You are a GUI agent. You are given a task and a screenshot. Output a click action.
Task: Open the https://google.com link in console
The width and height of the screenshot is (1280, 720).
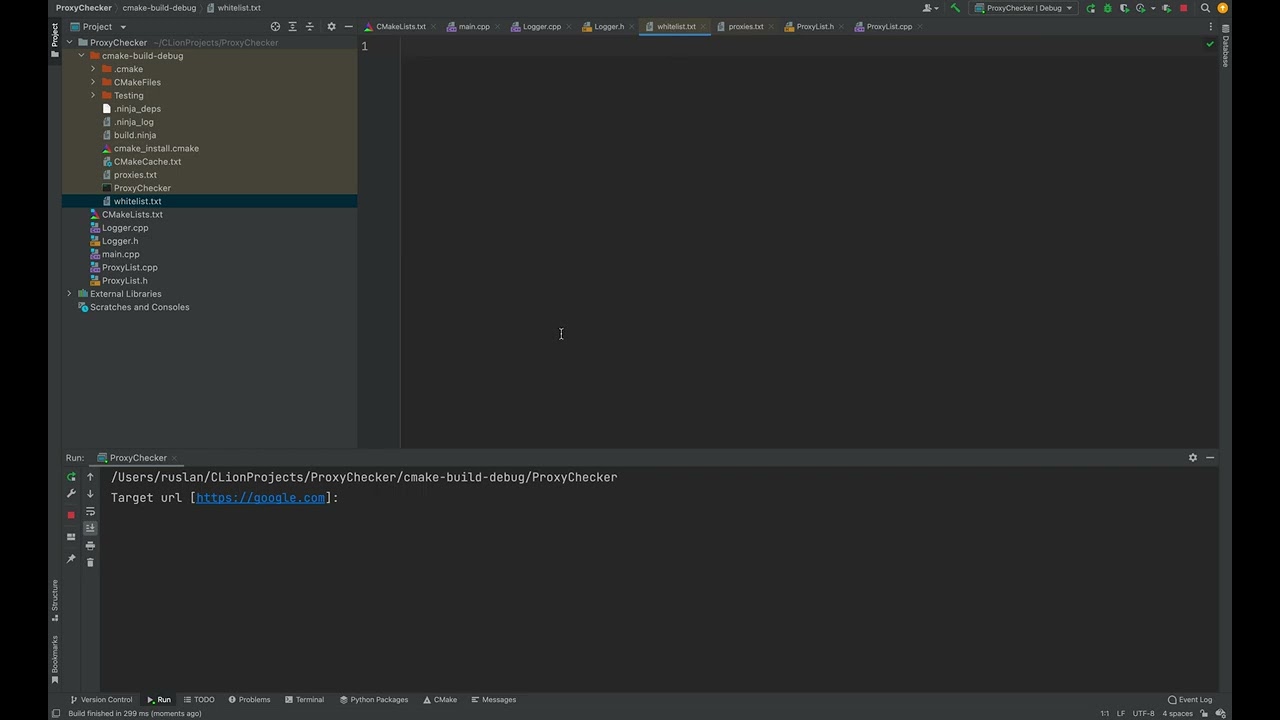(260, 498)
